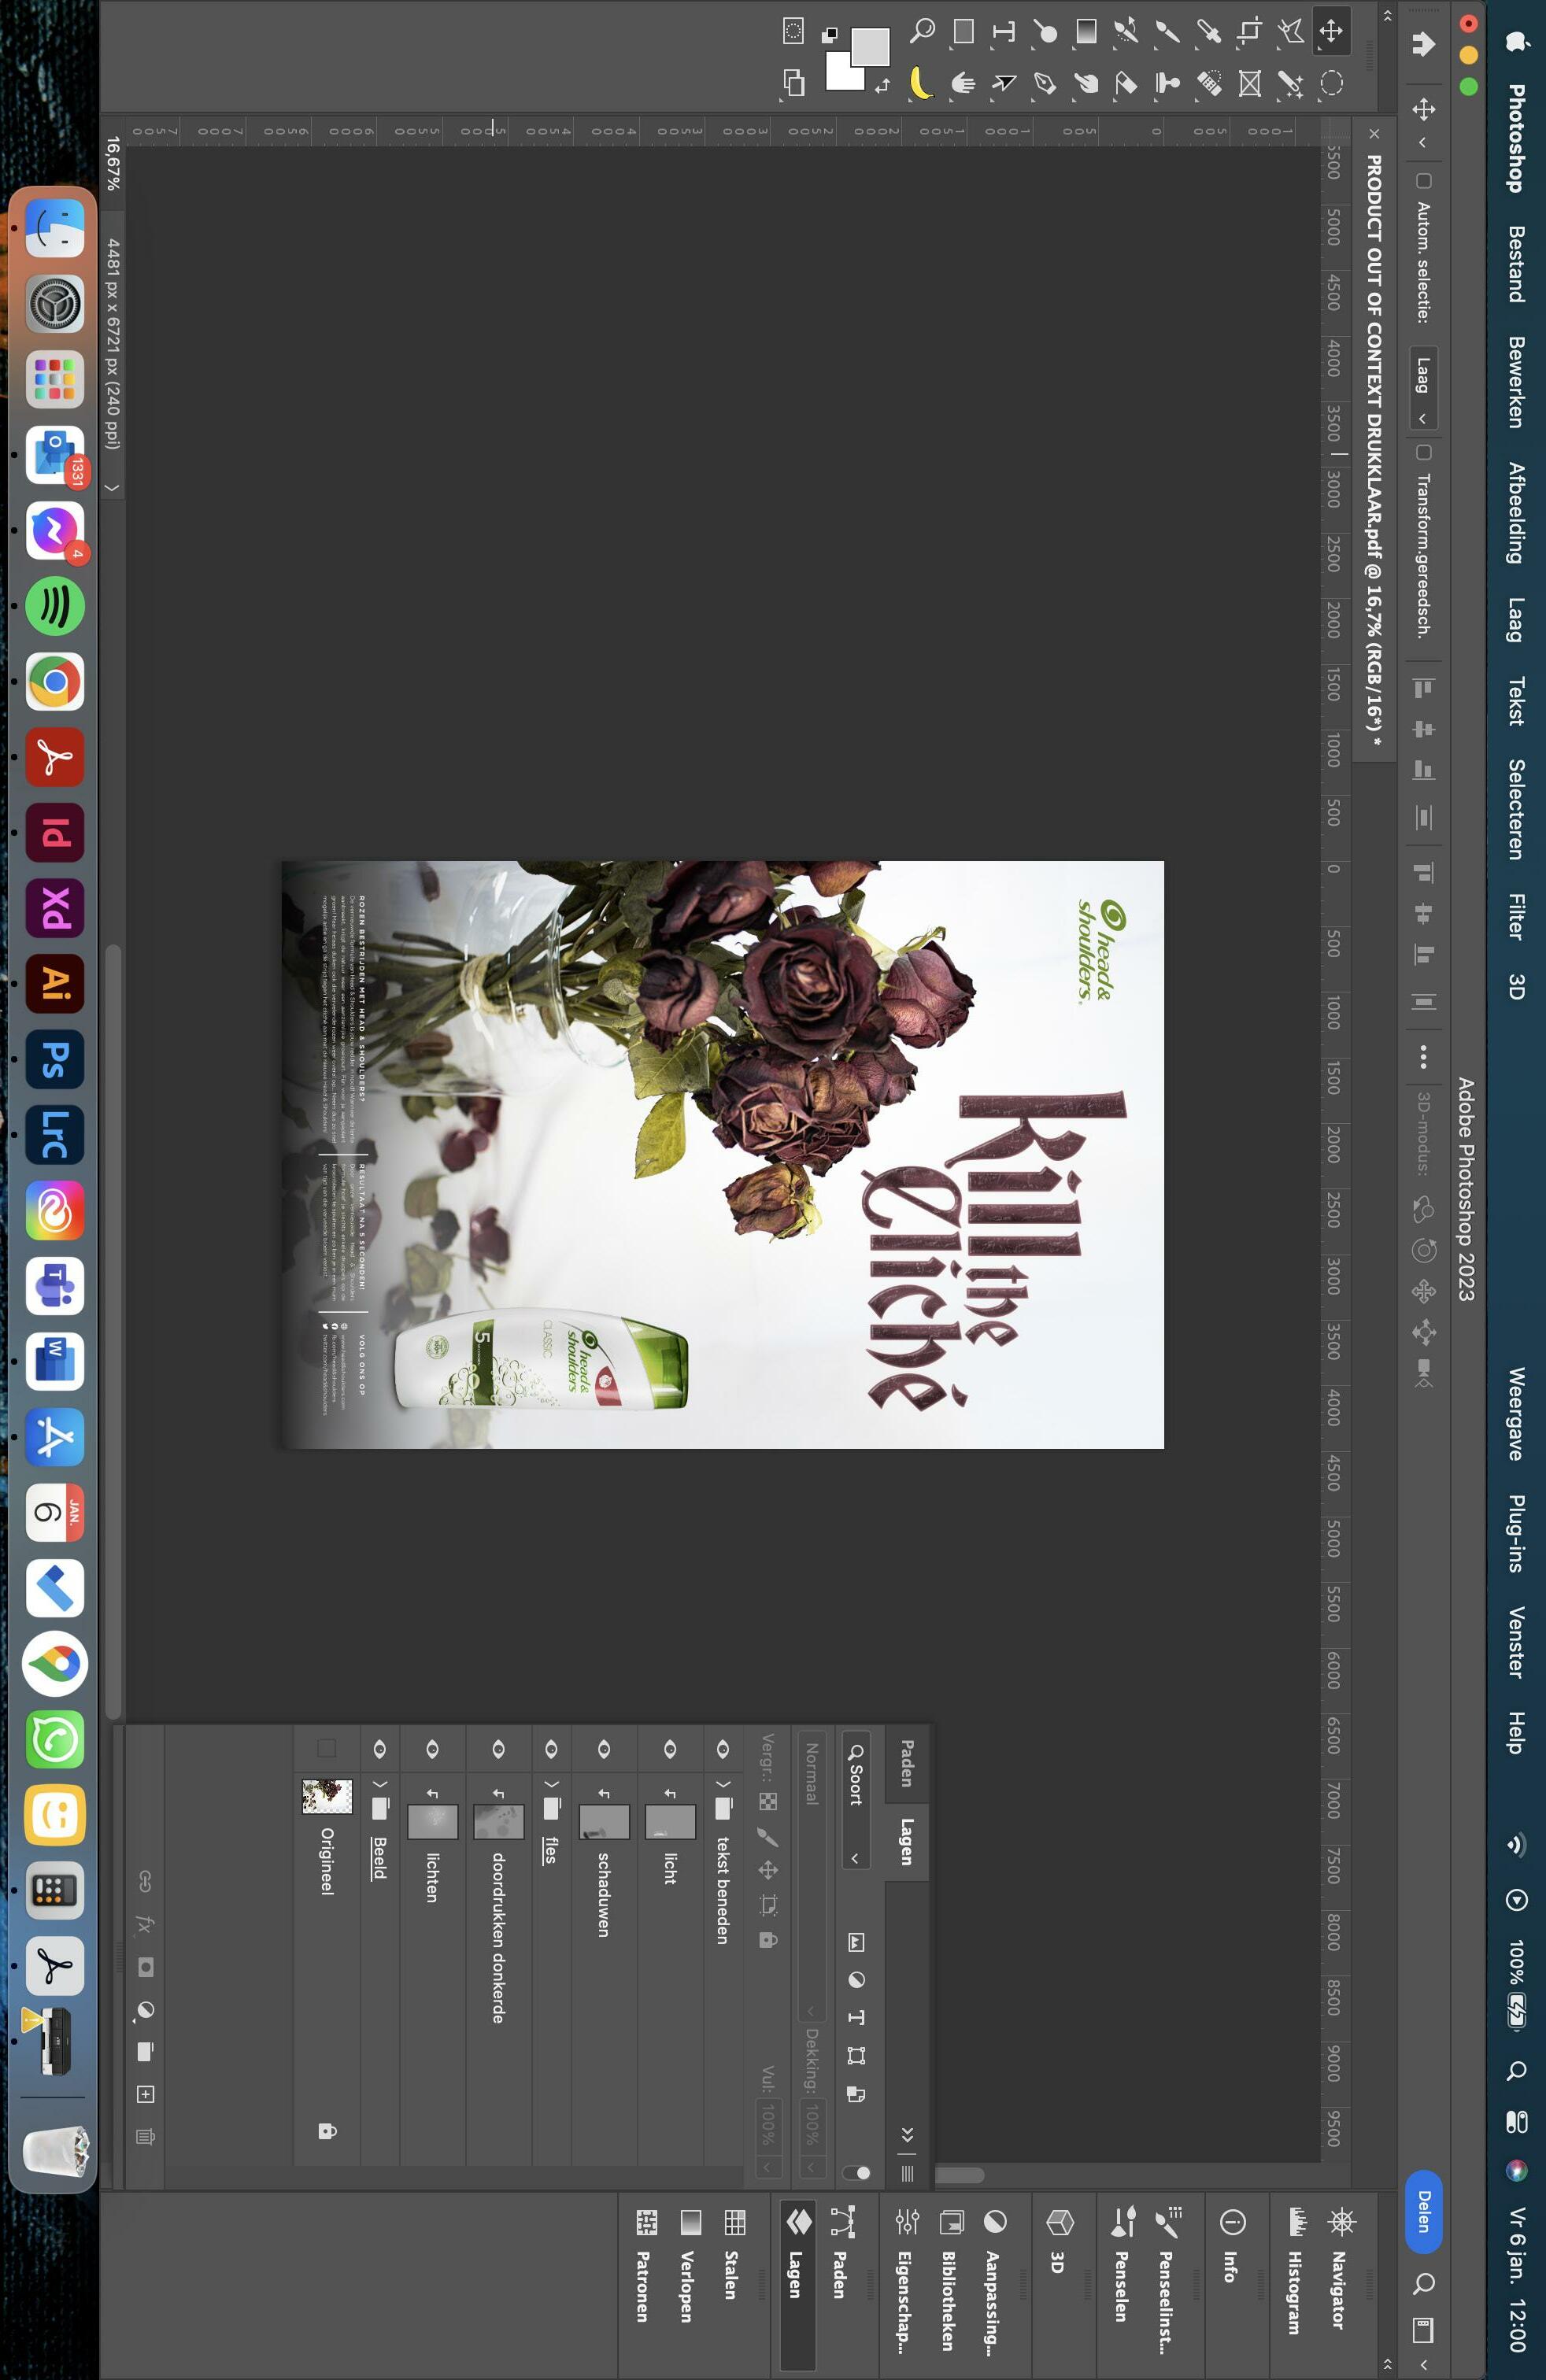Select the Clone Stamp tool
Viewport: 1546px width, 2380px height.
(x=1167, y=83)
